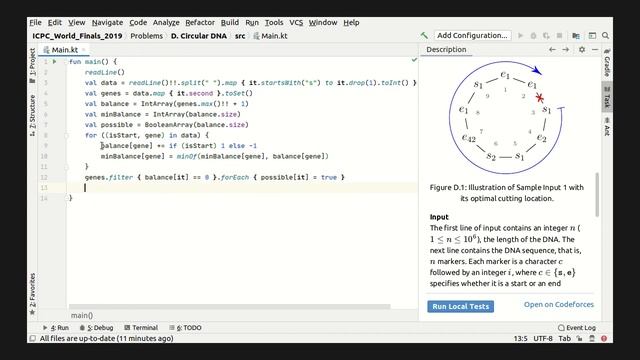Image resolution: width=640 pixels, height=360 pixels.
Task: Toggle fold marker at the for loop line
Action: tap(67, 136)
